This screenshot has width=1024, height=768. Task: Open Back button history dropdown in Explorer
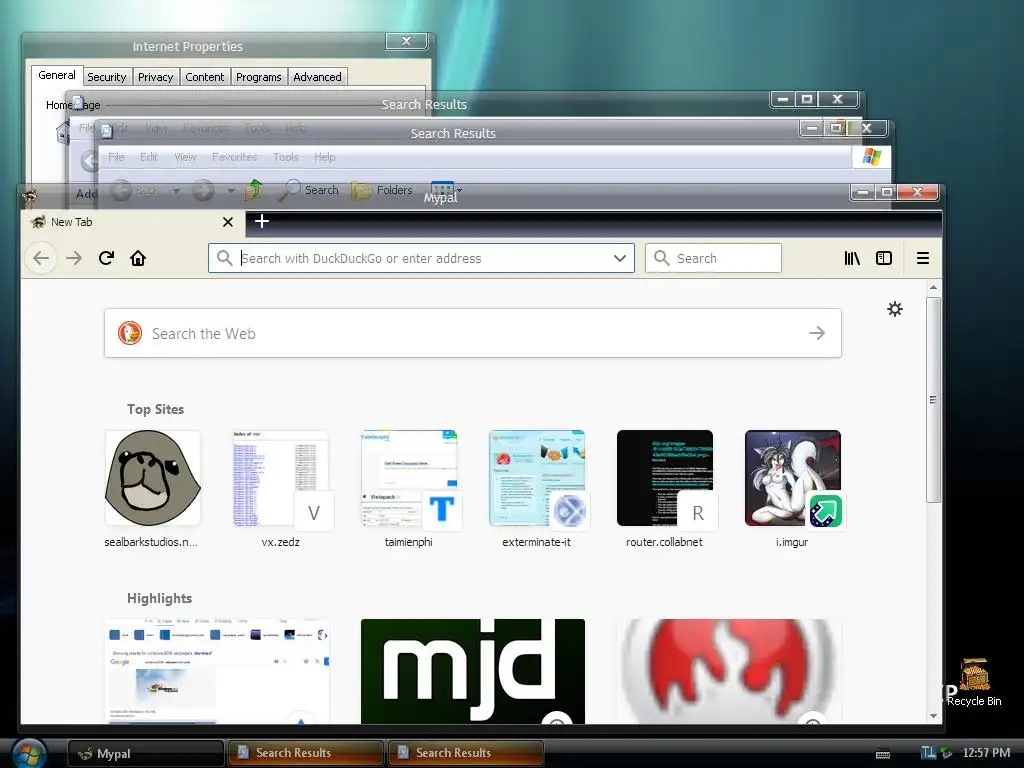(176, 191)
